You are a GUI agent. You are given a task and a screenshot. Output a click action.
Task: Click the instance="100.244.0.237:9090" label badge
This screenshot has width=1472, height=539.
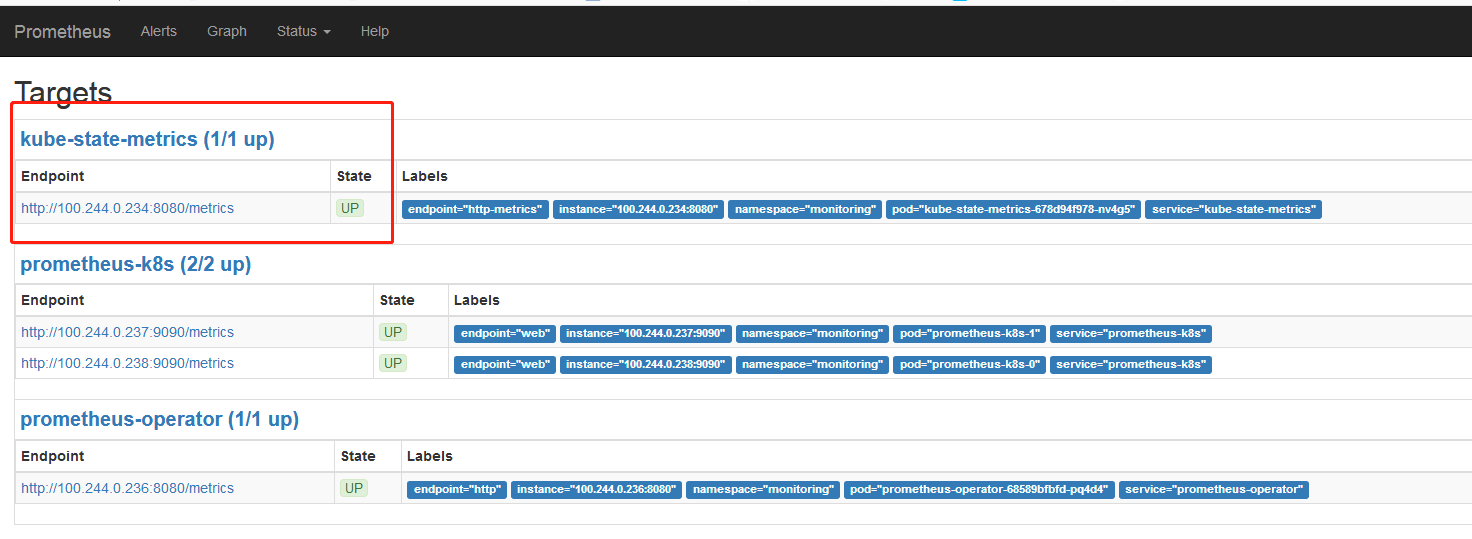tap(645, 333)
